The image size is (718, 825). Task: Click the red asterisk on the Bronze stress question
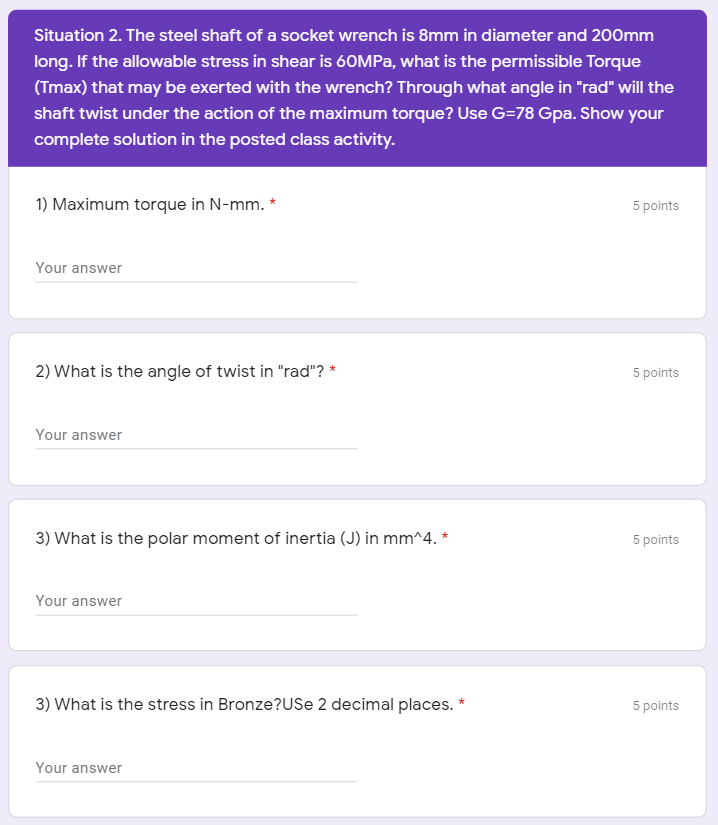pyautogui.click(x=460, y=701)
